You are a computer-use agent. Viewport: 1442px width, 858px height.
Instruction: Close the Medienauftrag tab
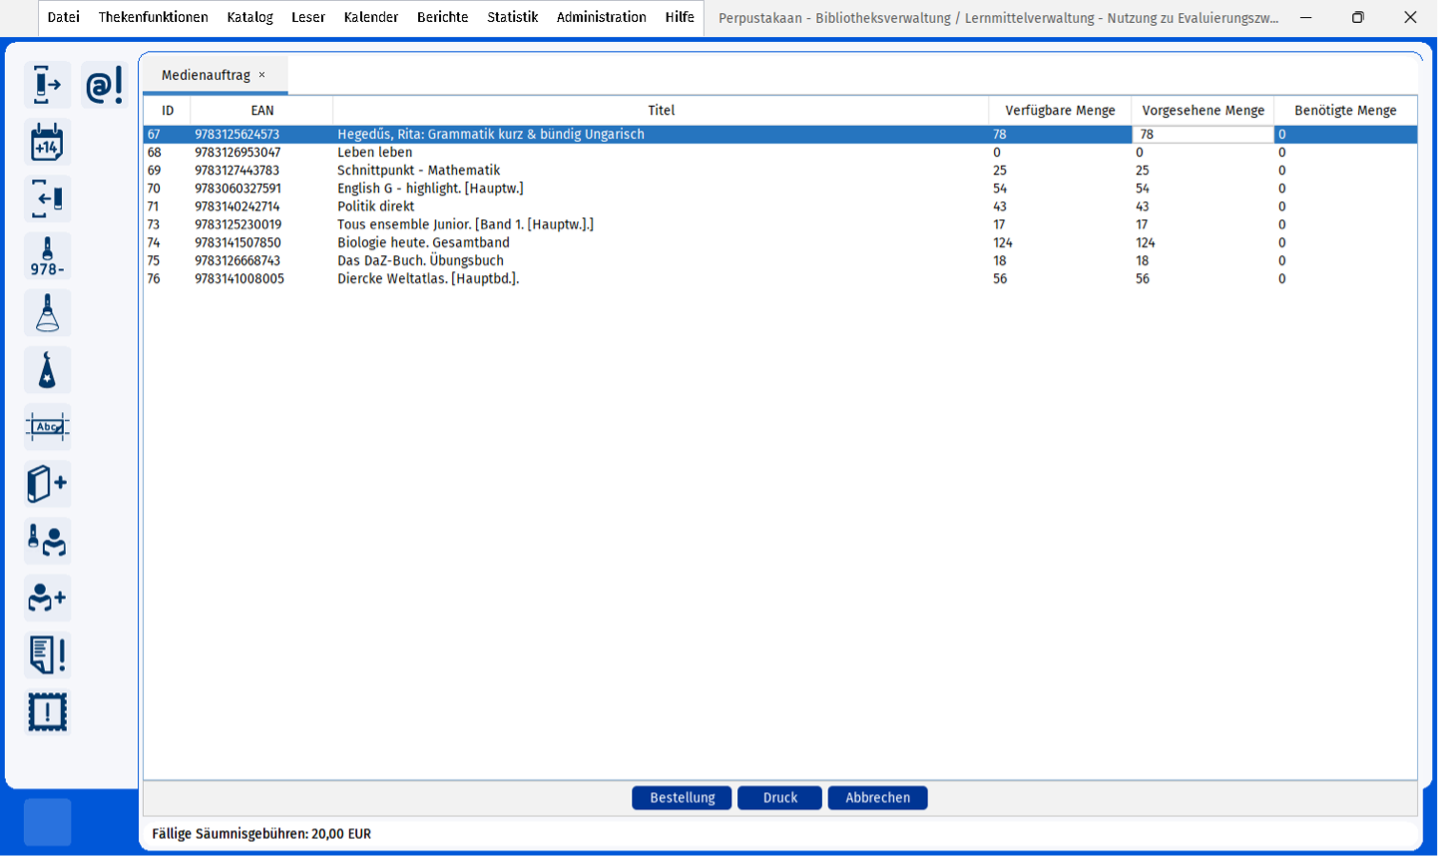262,75
